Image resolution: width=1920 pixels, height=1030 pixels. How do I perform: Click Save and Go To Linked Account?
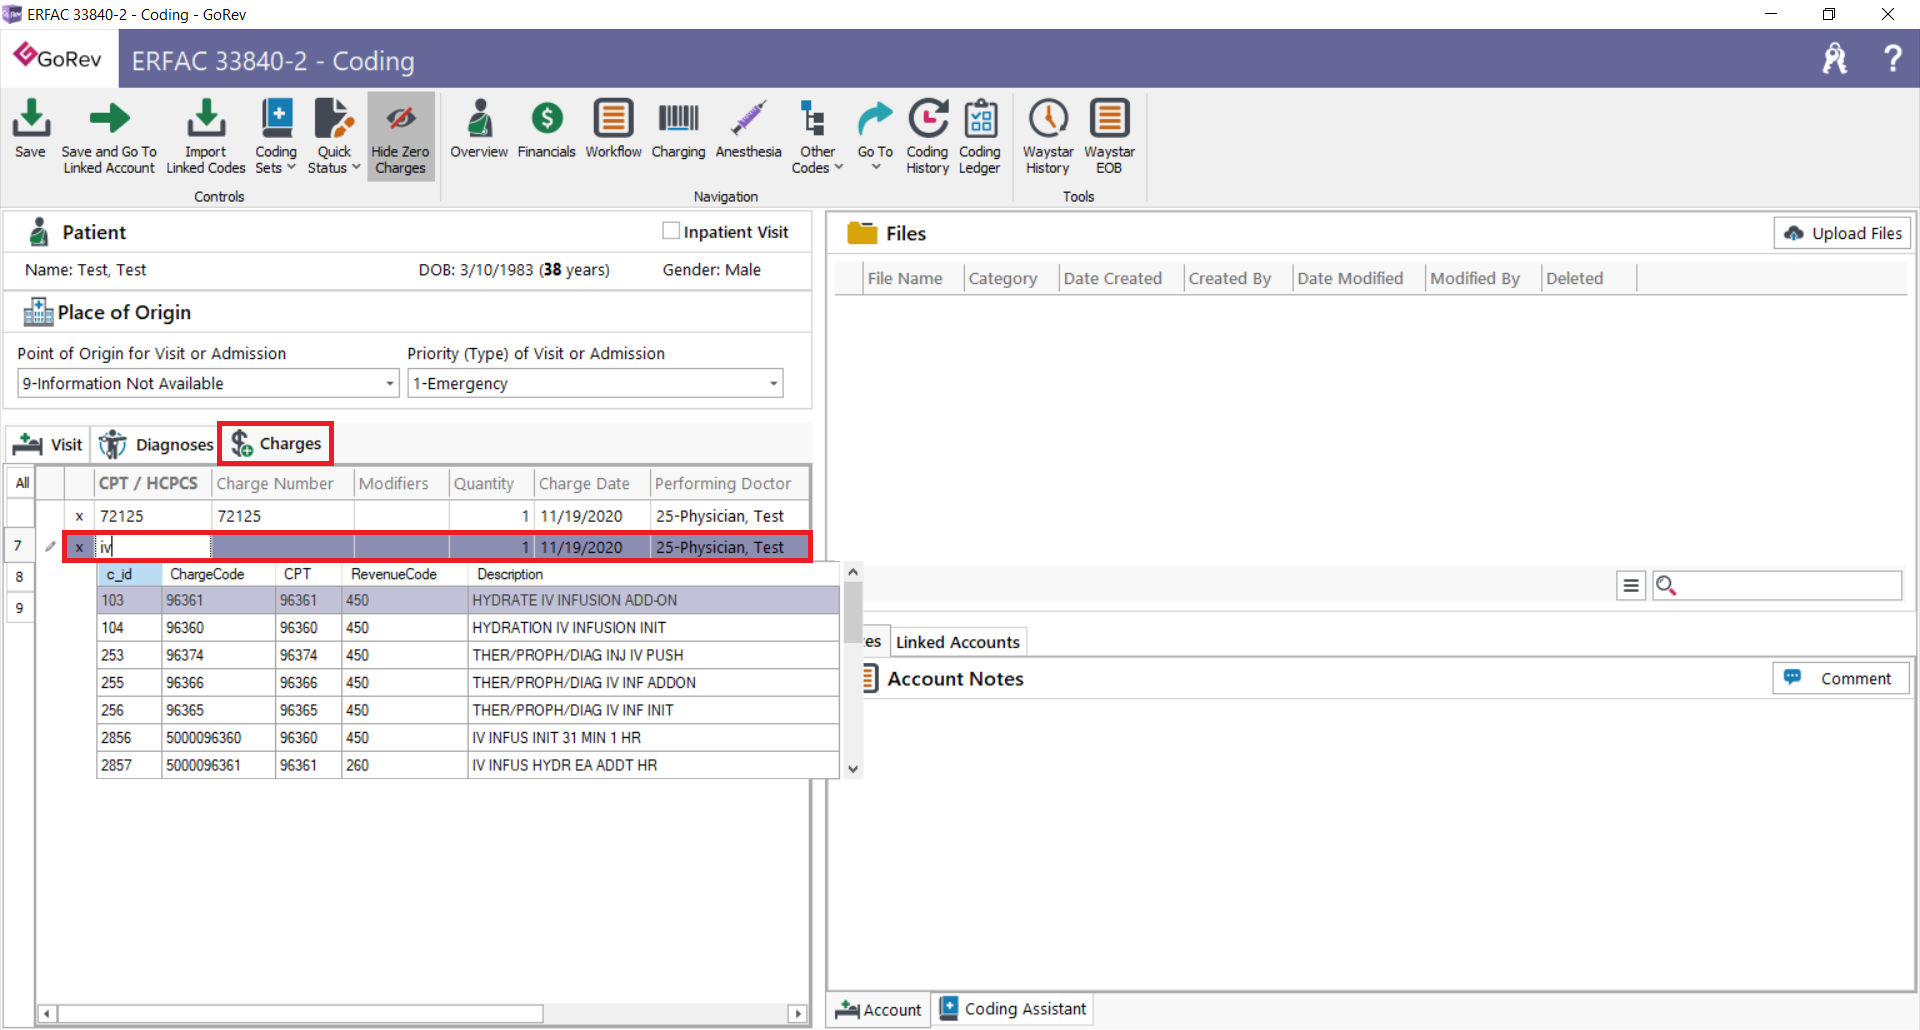point(109,137)
